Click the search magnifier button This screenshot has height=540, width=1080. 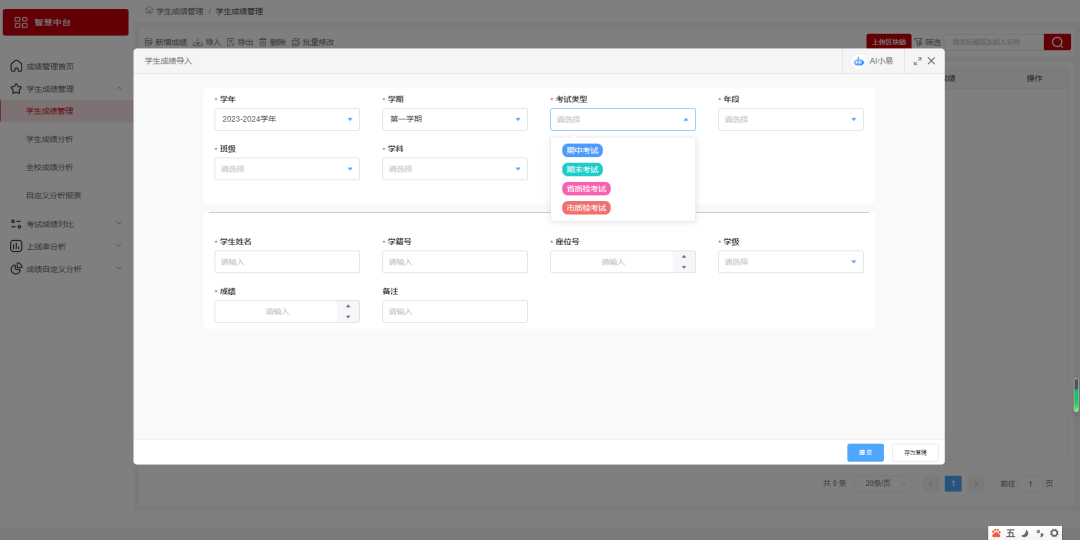pyautogui.click(x=1057, y=42)
